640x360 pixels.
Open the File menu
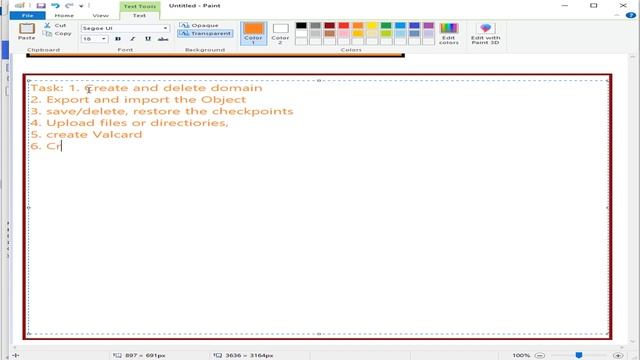pos(28,16)
